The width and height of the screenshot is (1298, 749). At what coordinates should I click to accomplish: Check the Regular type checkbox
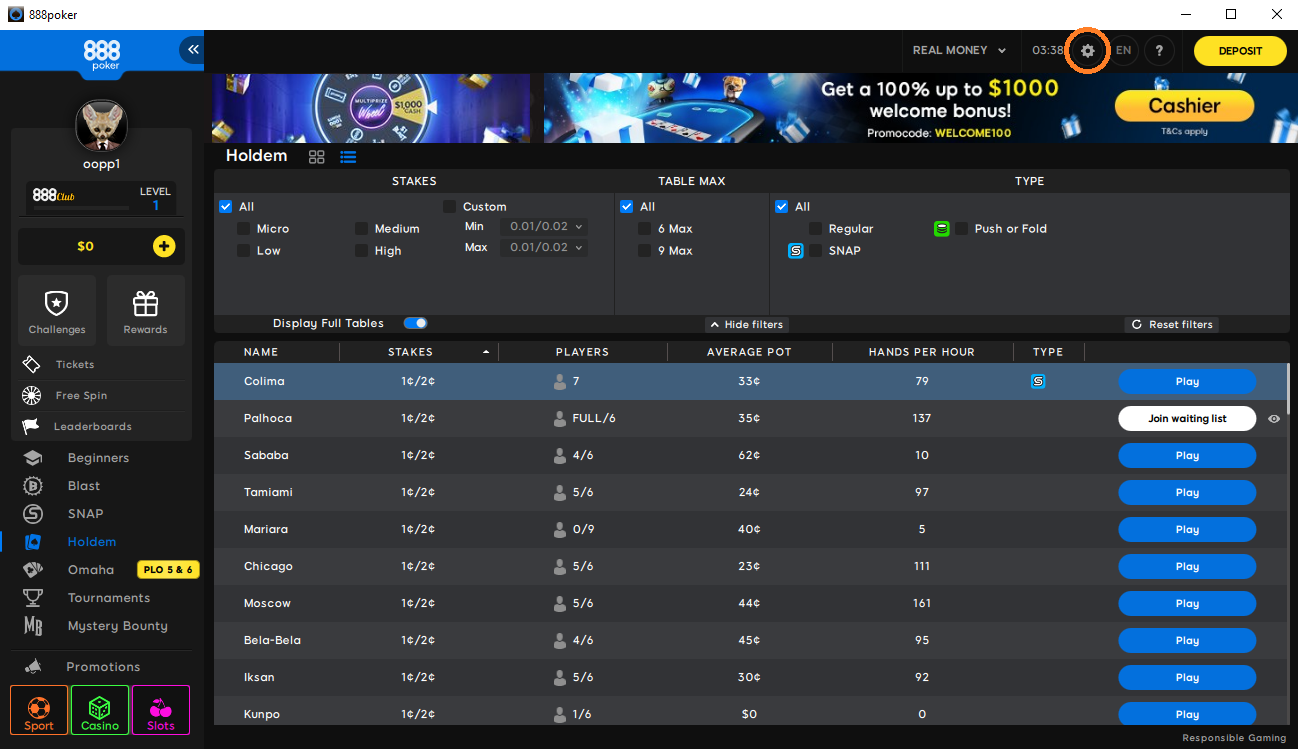[816, 228]
